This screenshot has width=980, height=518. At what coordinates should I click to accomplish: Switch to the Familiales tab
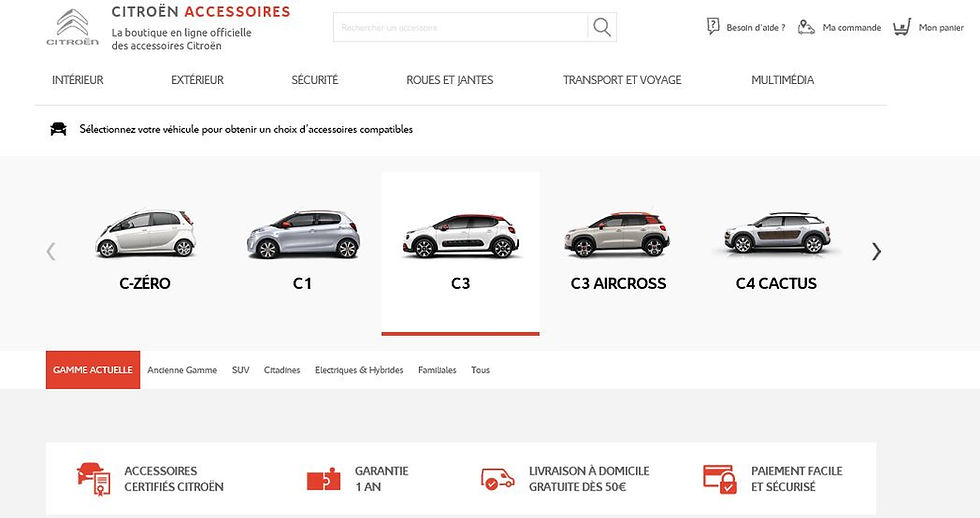437,370
